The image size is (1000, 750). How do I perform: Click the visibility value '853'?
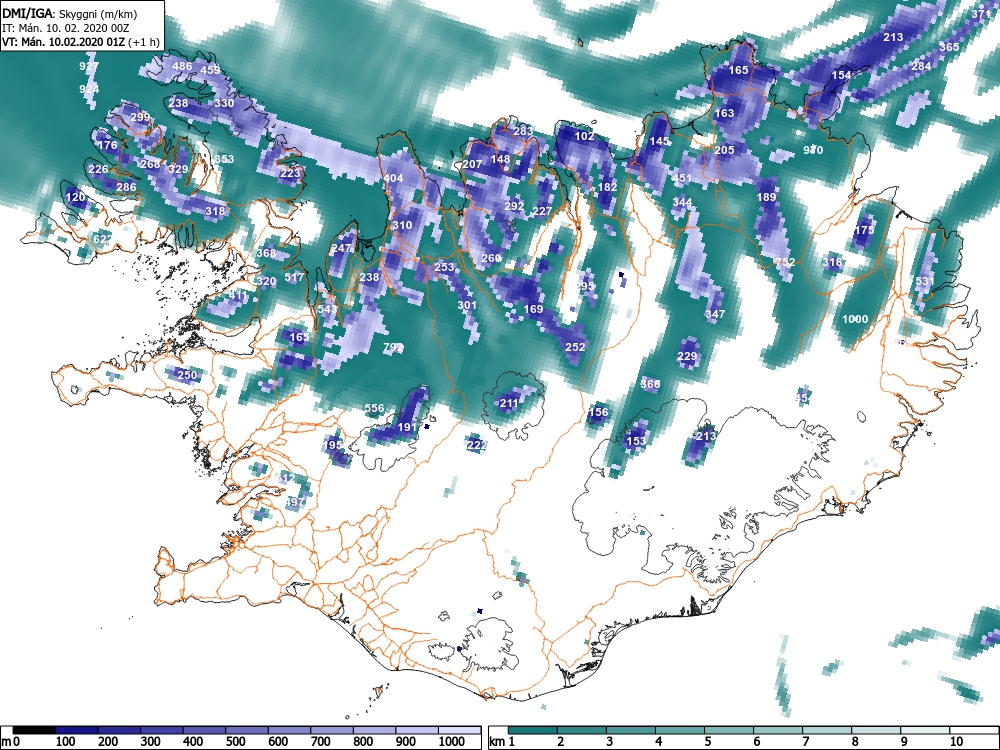(x=224, y=159)
